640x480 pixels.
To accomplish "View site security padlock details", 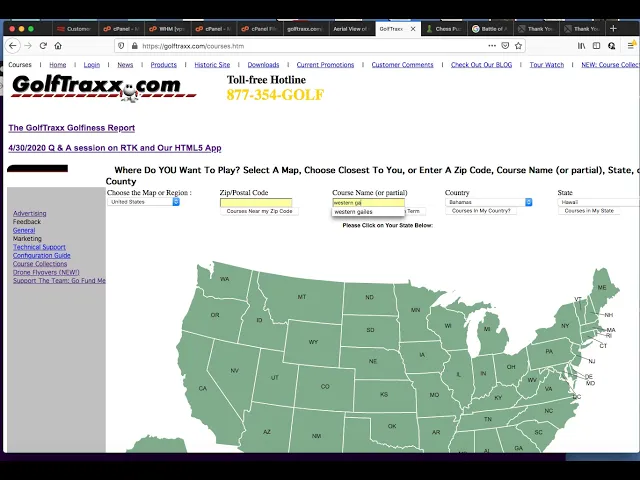I will [135, 46].
